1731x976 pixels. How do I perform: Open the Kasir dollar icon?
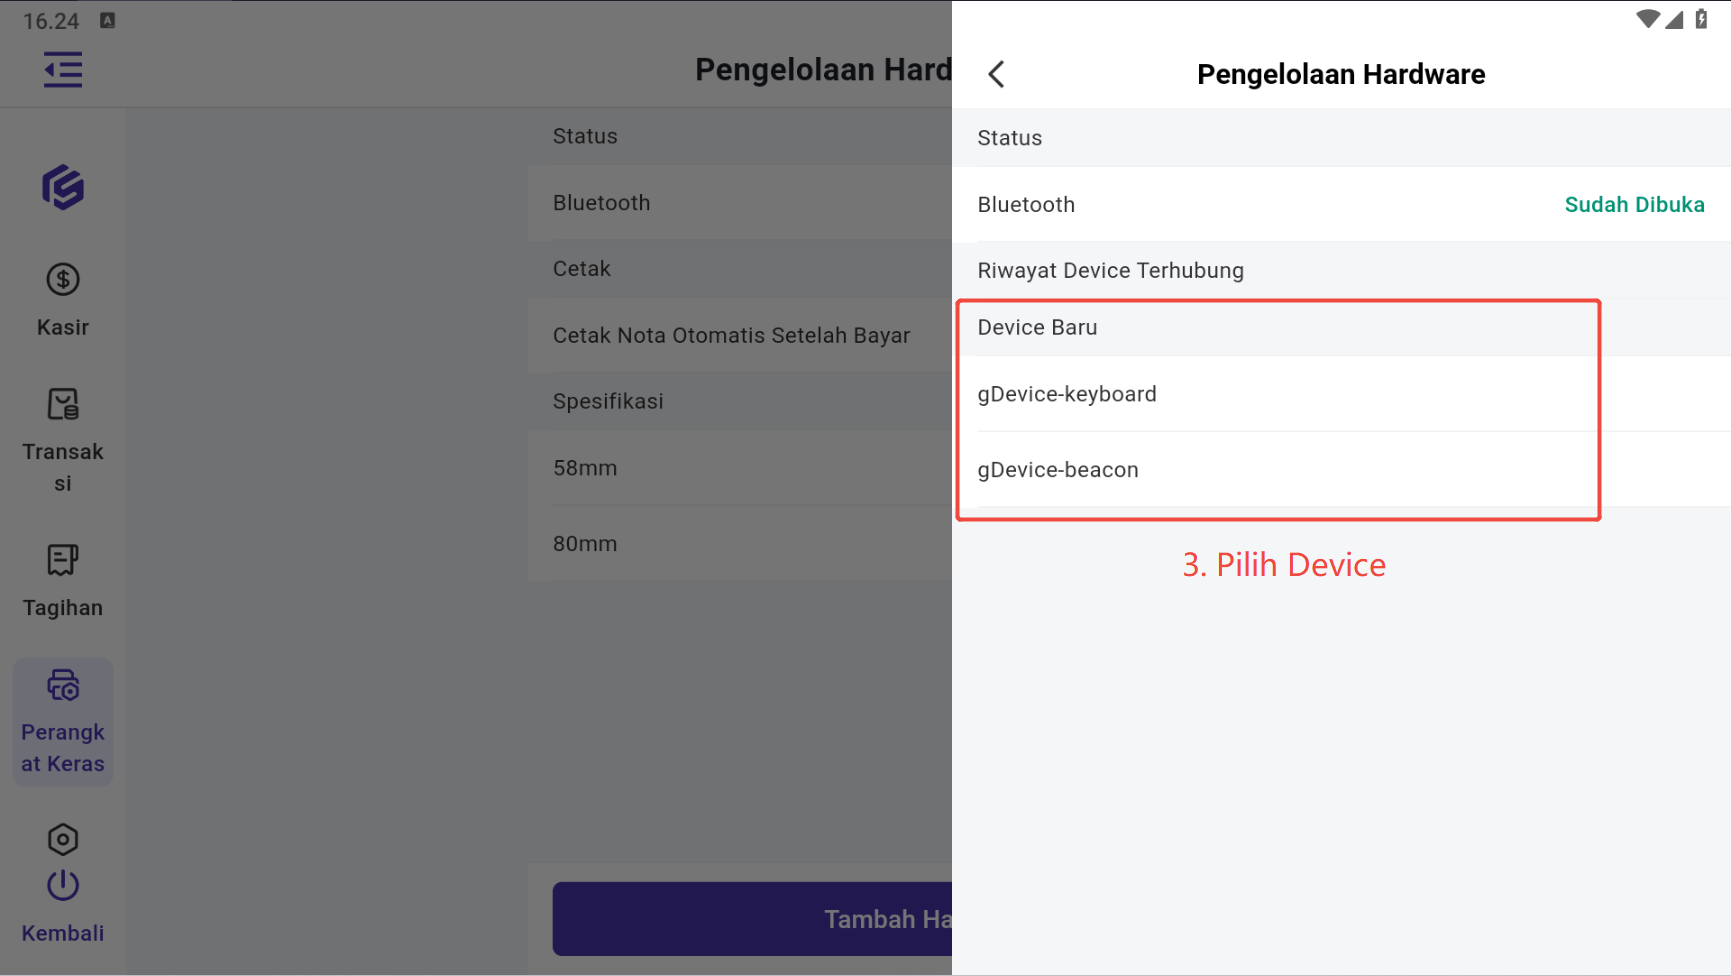[x=63, y=280]
